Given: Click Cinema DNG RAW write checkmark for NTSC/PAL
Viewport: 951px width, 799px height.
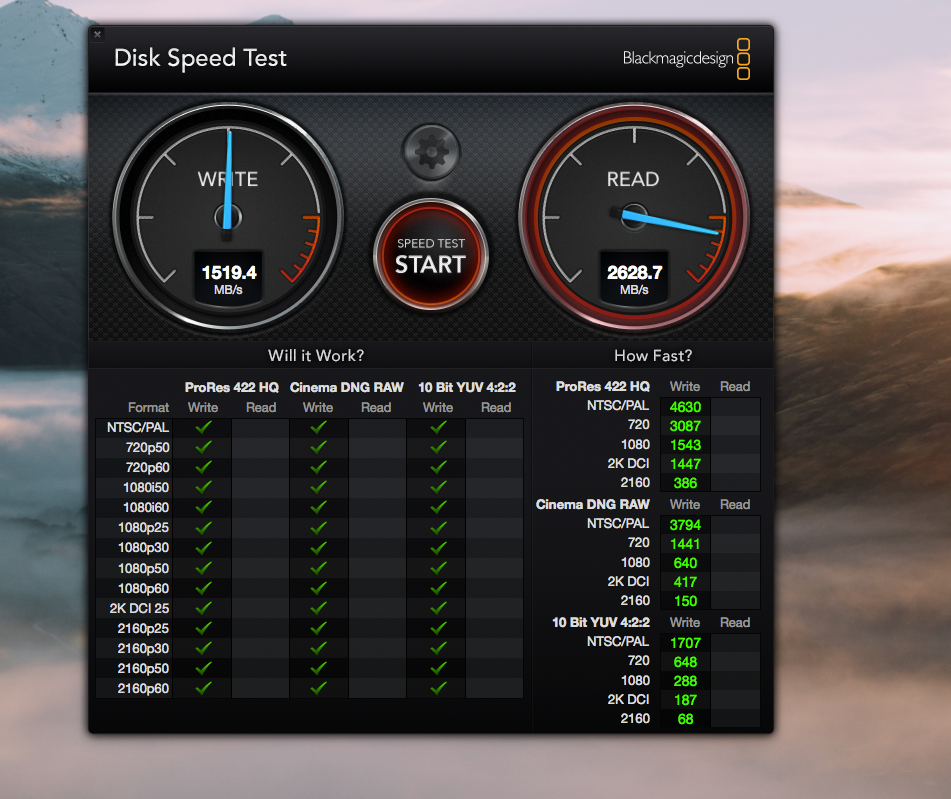Looking at the screenshot, I should (318, 427).
